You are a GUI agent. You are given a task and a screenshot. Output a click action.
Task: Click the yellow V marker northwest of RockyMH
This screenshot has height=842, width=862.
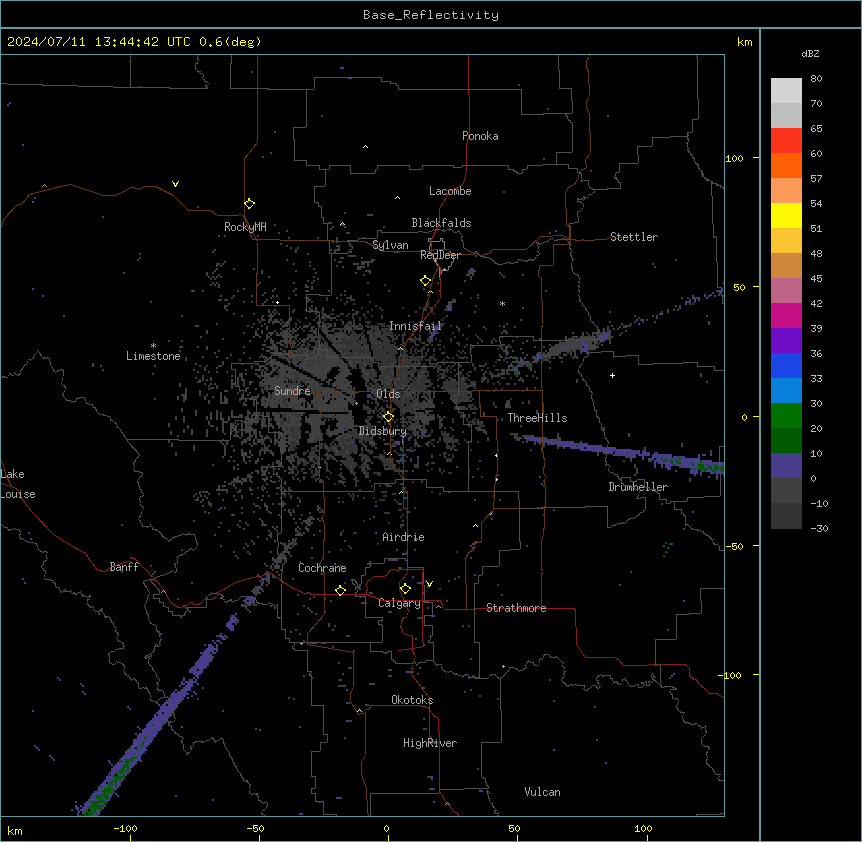pos(175,184)
